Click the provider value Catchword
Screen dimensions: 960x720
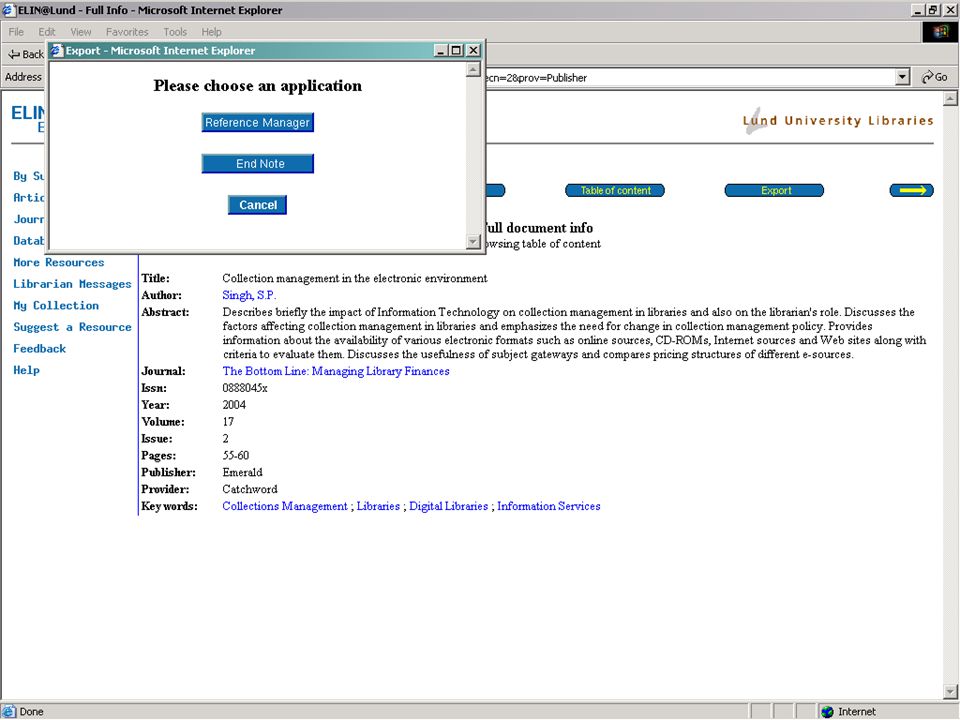[250, 489]
